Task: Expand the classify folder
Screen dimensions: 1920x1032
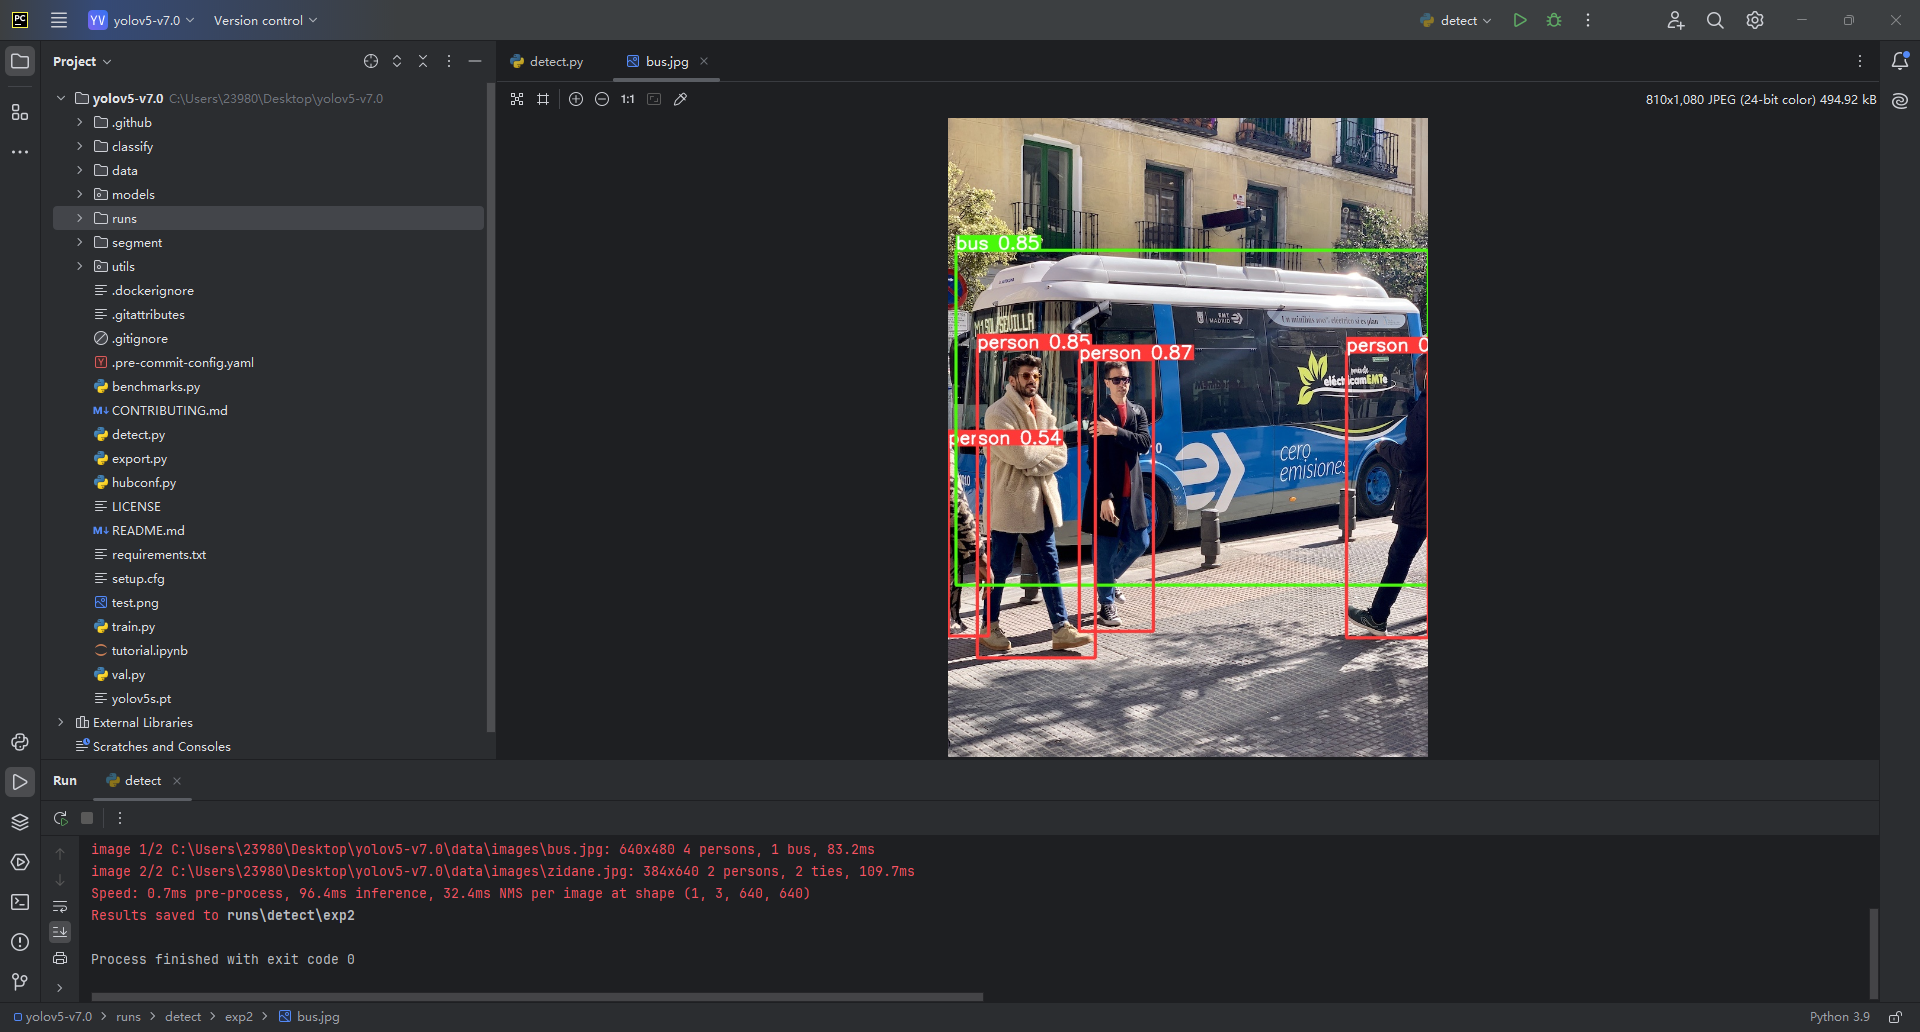Action: (x=80, y=146)
